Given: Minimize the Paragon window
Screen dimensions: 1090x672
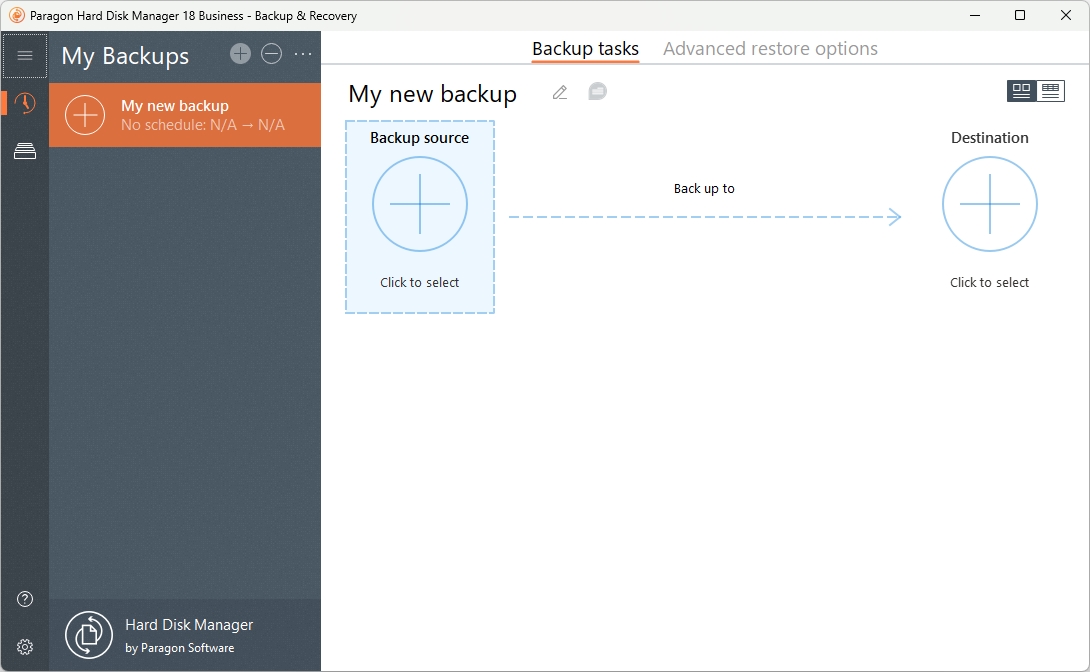Looking at the screenshot, I should pyautogui.click(x=975, y=15).
